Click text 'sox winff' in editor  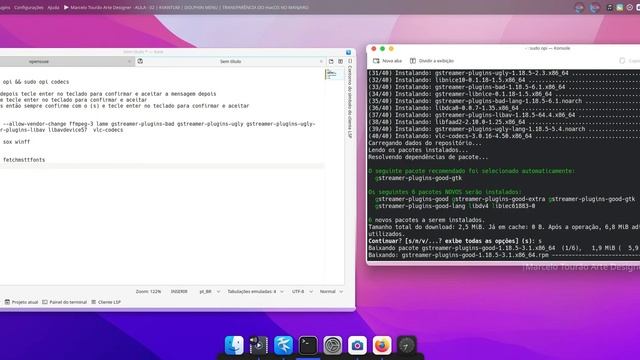click(16, 142)
